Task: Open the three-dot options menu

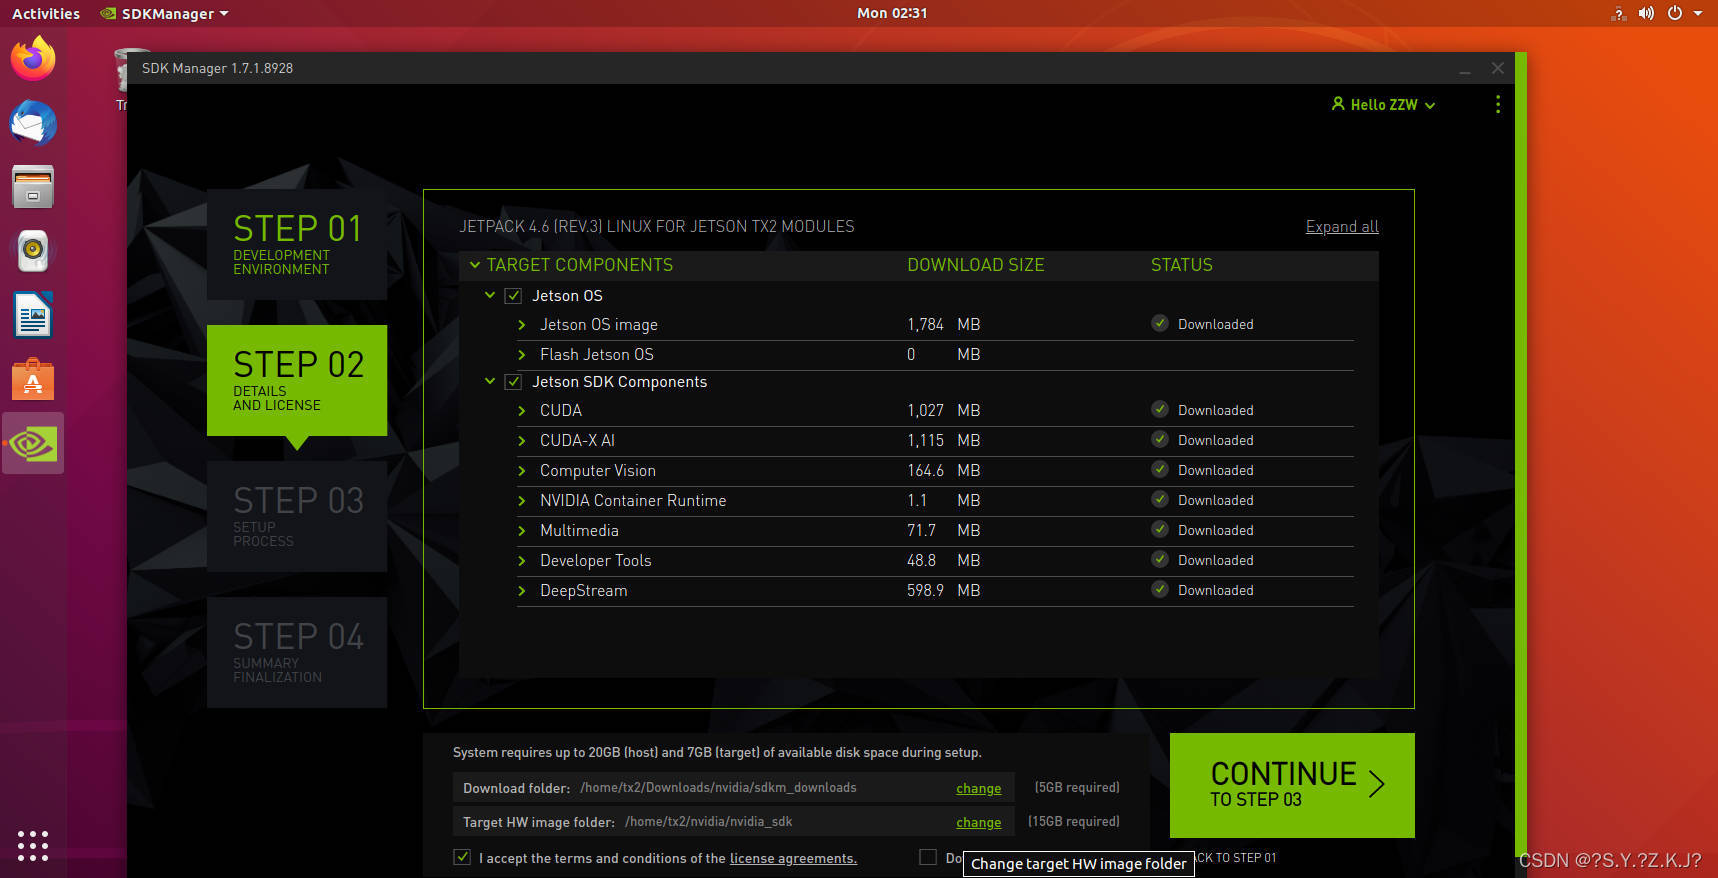Action: (1497, 105)
